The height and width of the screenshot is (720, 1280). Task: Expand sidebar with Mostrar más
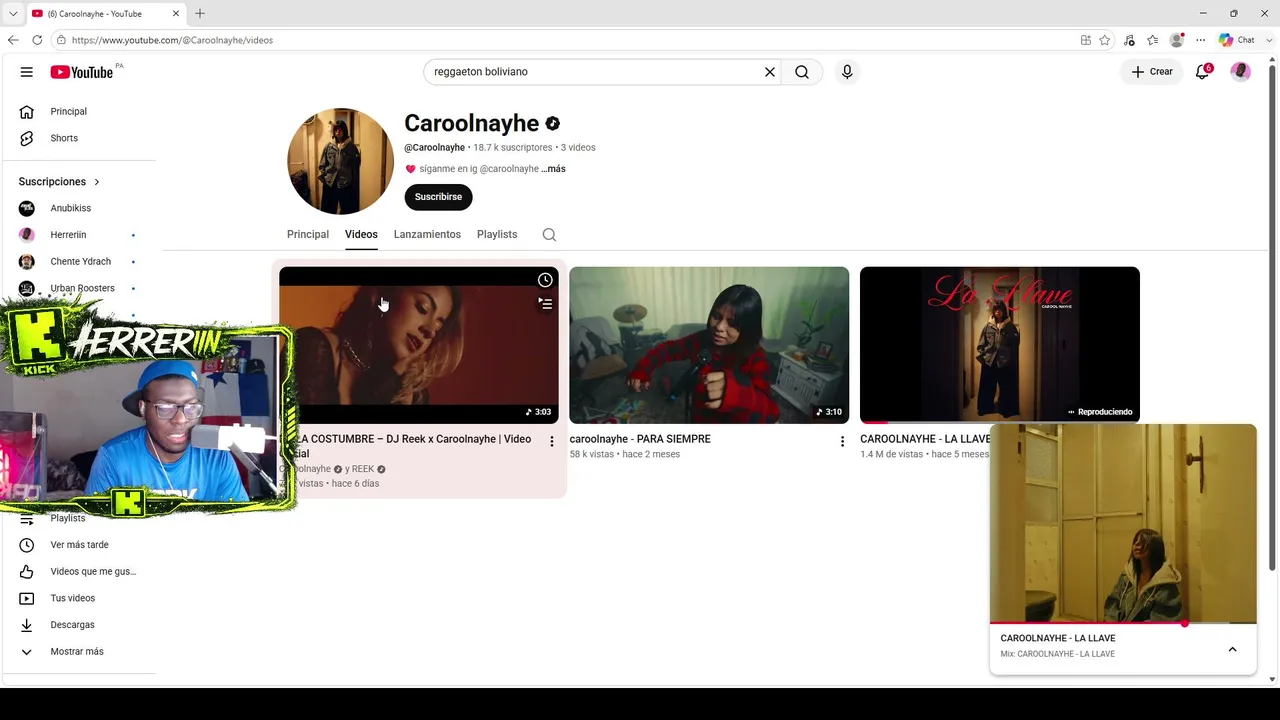click(77, 652)
